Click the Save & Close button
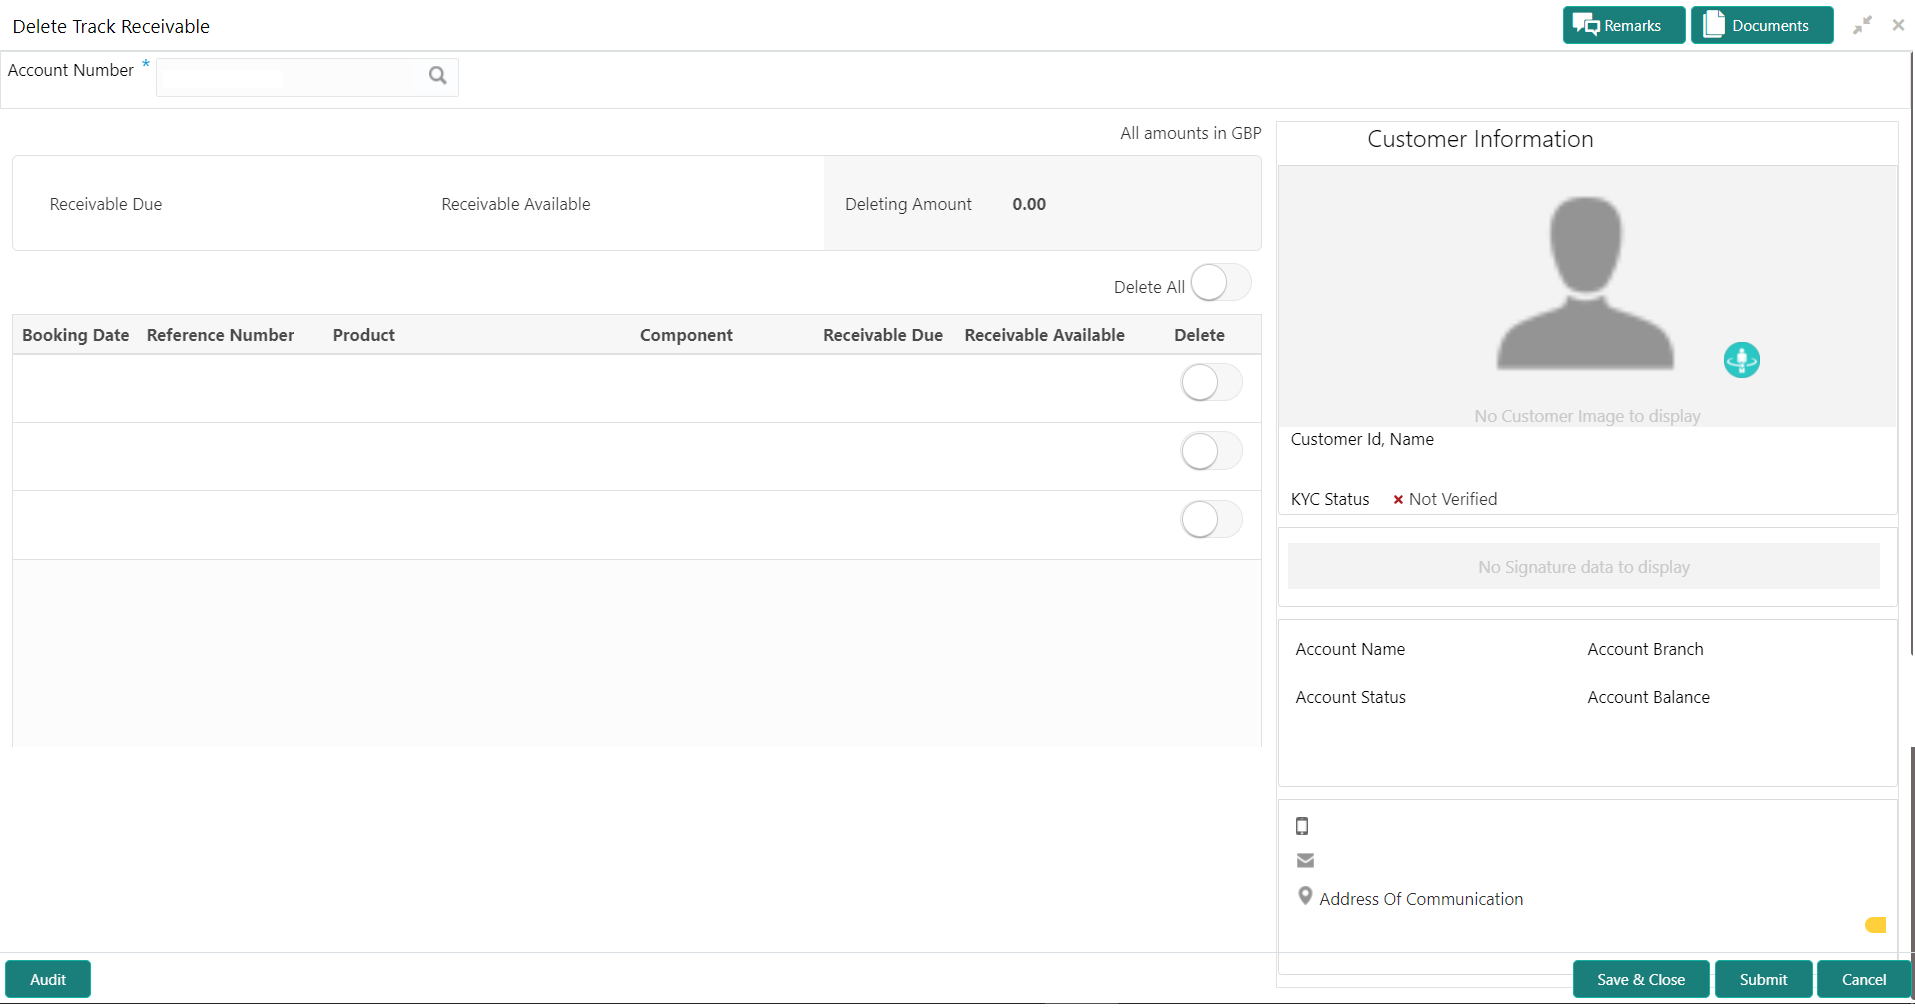Viewport: 1915px width, 1008px height. (1641, 980)
